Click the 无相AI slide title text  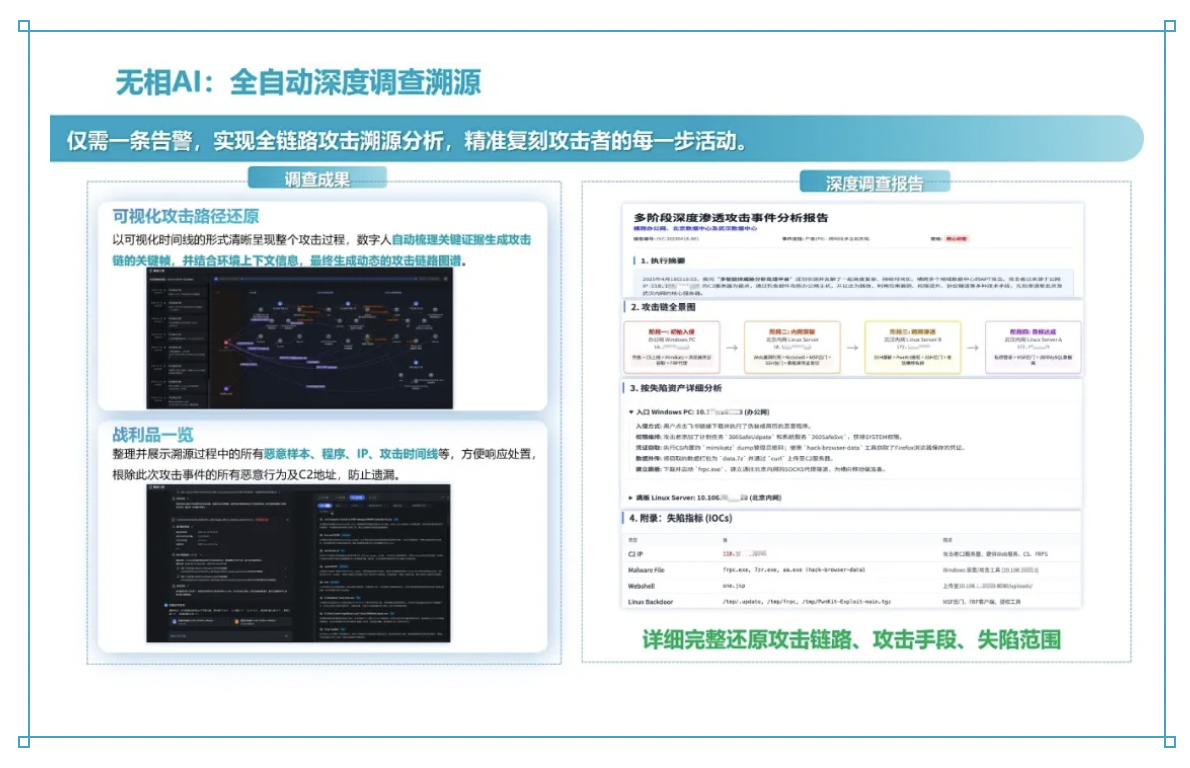pyautogui.click(x=298, y=81)
